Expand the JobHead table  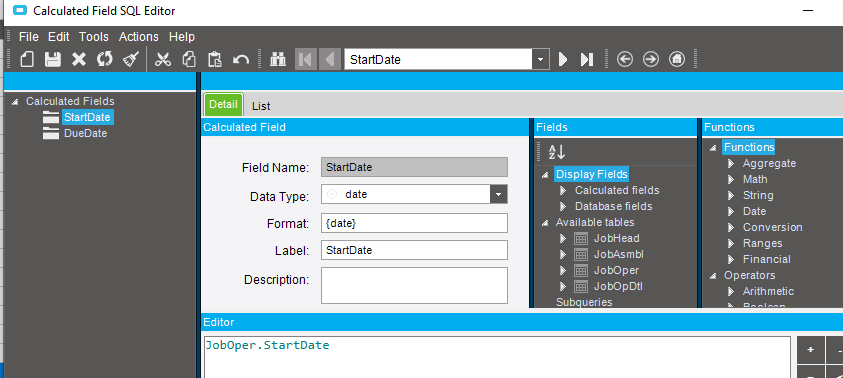point(563,238)
